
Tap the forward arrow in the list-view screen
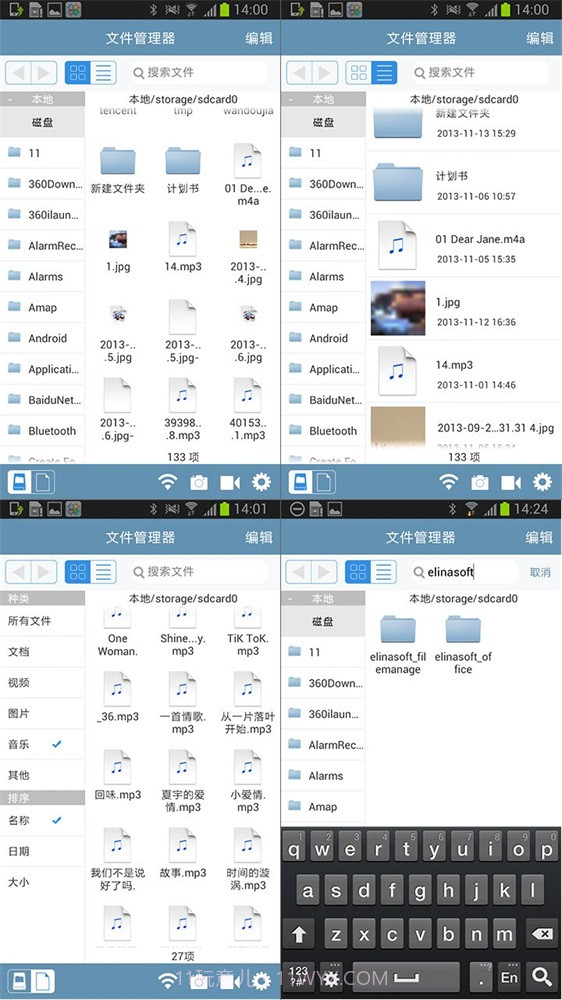pyautogui.click(x=325, y=73)
